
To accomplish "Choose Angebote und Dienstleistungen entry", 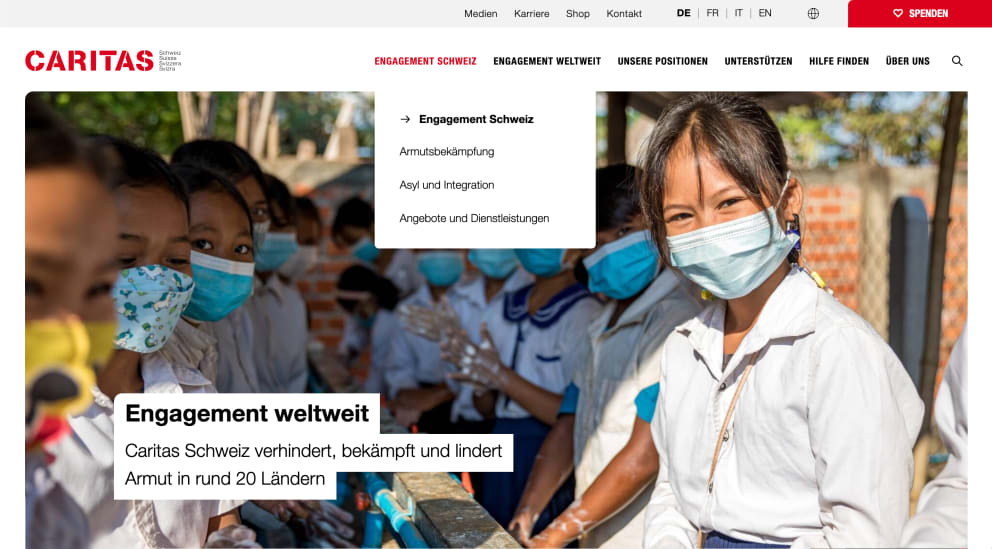I will click(x=474, y=218).
